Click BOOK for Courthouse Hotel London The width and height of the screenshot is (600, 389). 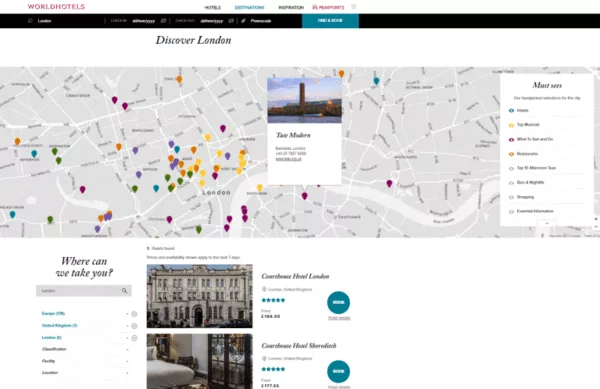(339, 303)
